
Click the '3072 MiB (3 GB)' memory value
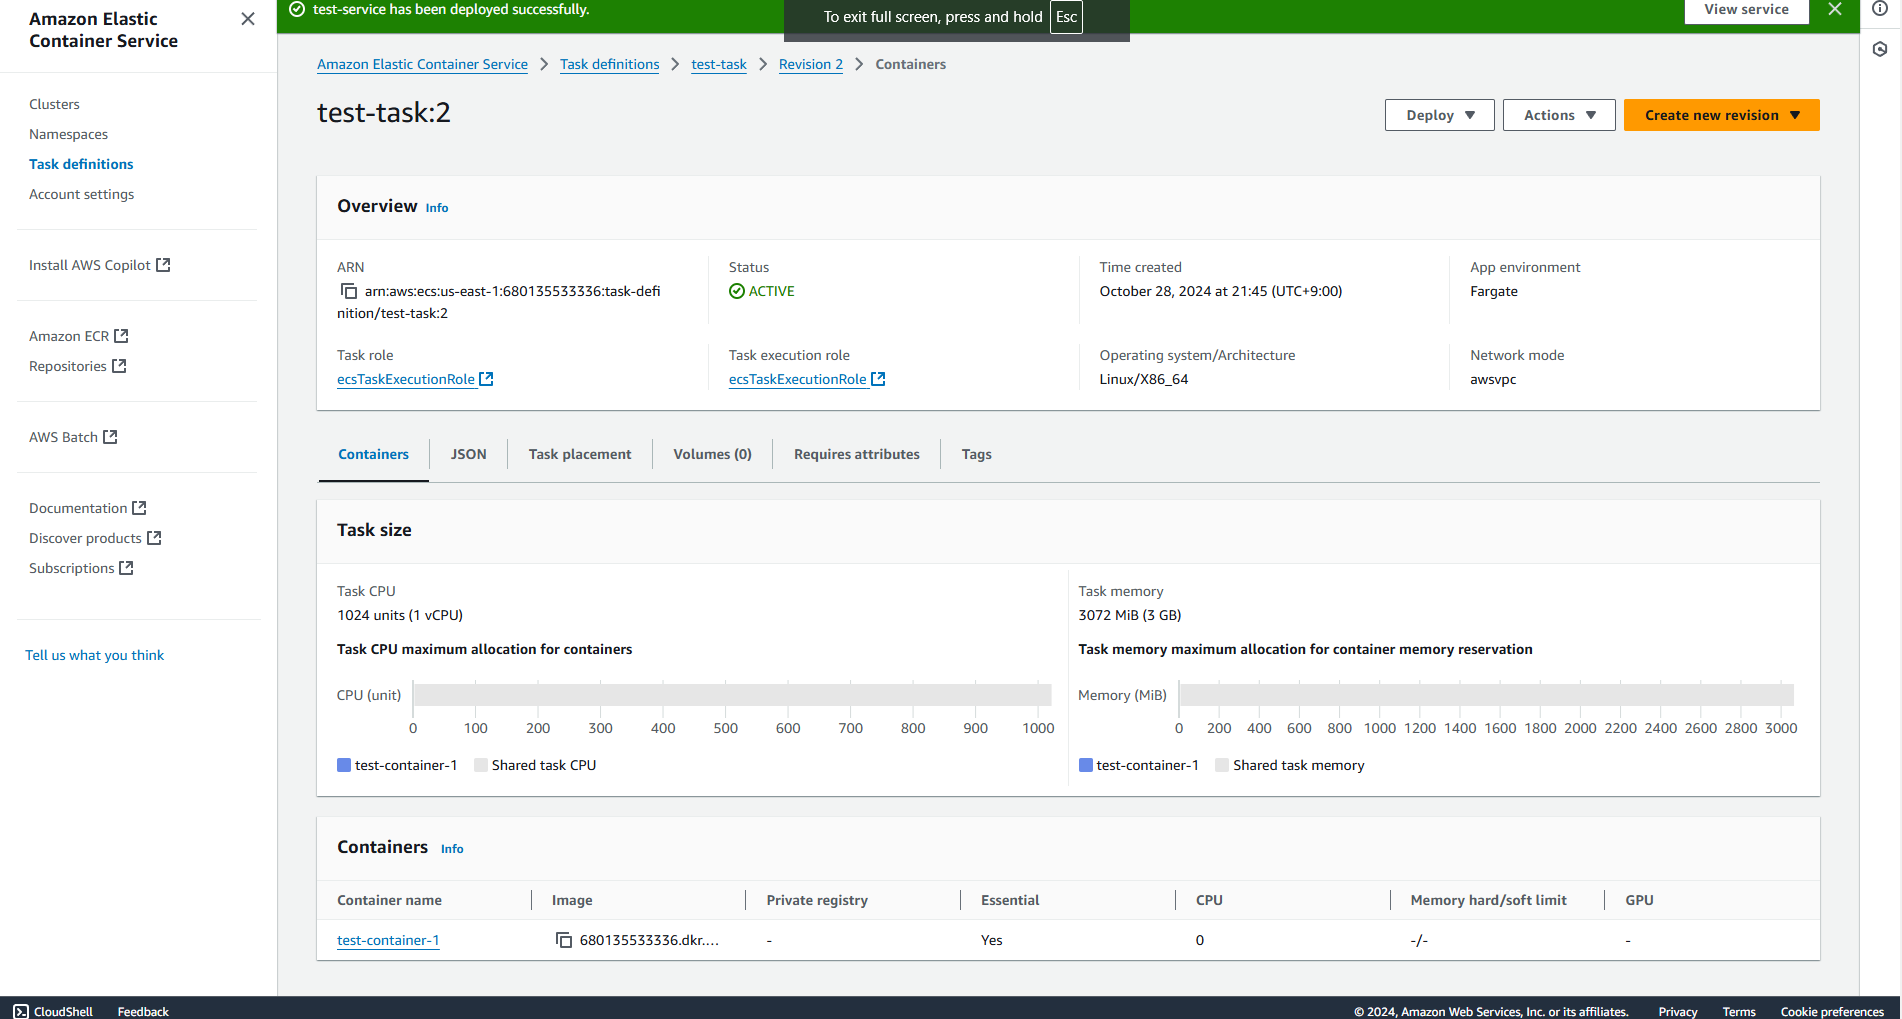tap(1130, 615)
